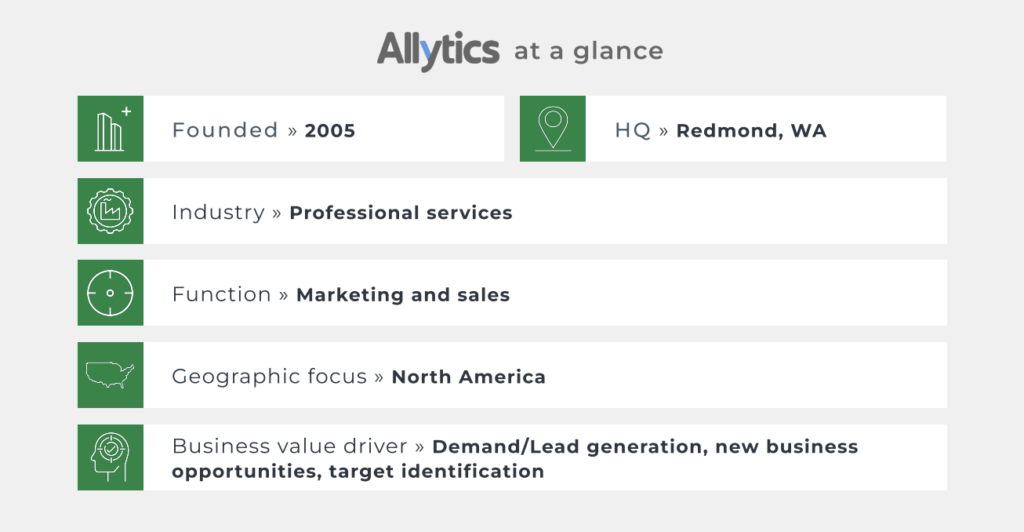This screenshot has height=532, width=1024.
Task: Click the Founded 2005 row
Action: [x=291, y=129]
